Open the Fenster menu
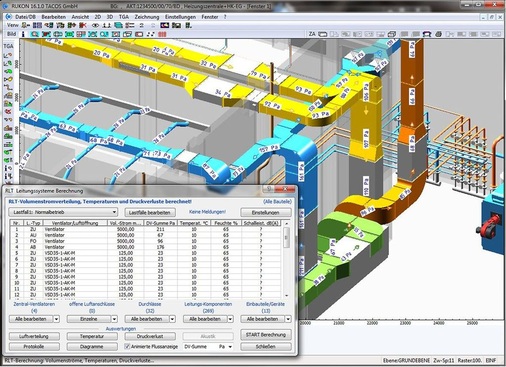506x367 pixels. (210, 17)
